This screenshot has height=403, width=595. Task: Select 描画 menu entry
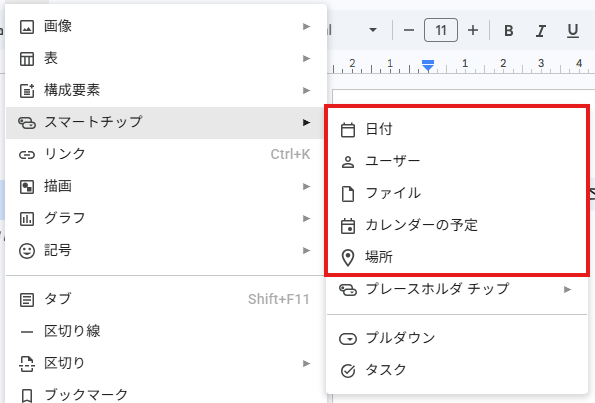point(166,186)
